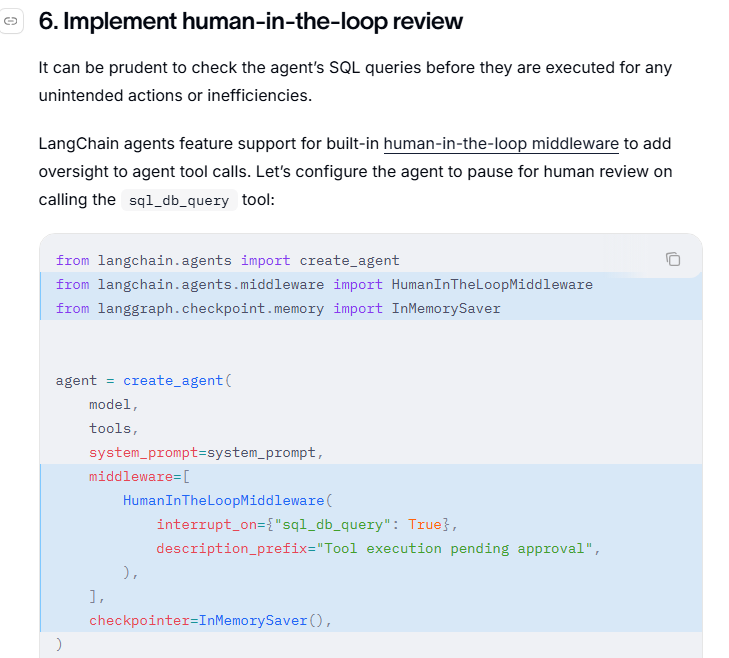Screen dimensions: 729x658
Task: Click "InMemorySaver" in the langgraph import line
Action: click(445, 308)
